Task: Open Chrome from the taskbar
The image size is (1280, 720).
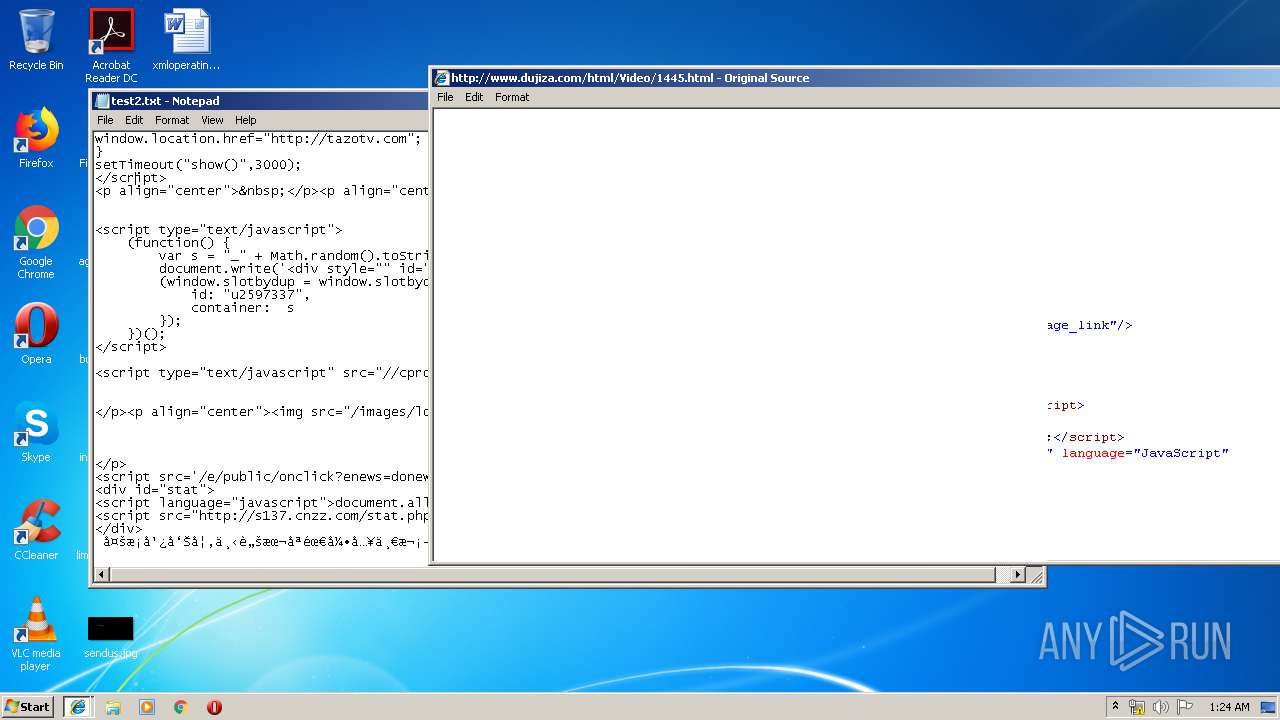Action: coord(181,707)
